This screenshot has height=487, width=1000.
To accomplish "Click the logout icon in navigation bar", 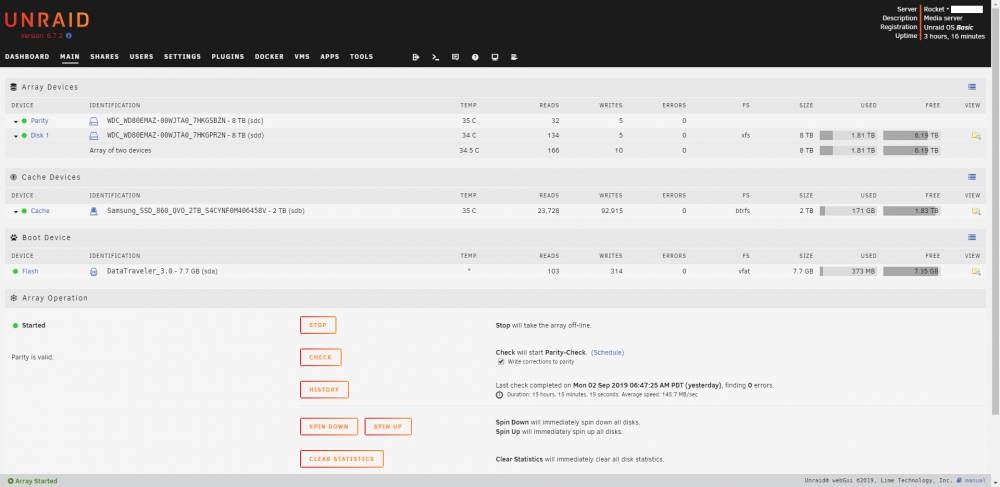I will (x=416, y=57).
